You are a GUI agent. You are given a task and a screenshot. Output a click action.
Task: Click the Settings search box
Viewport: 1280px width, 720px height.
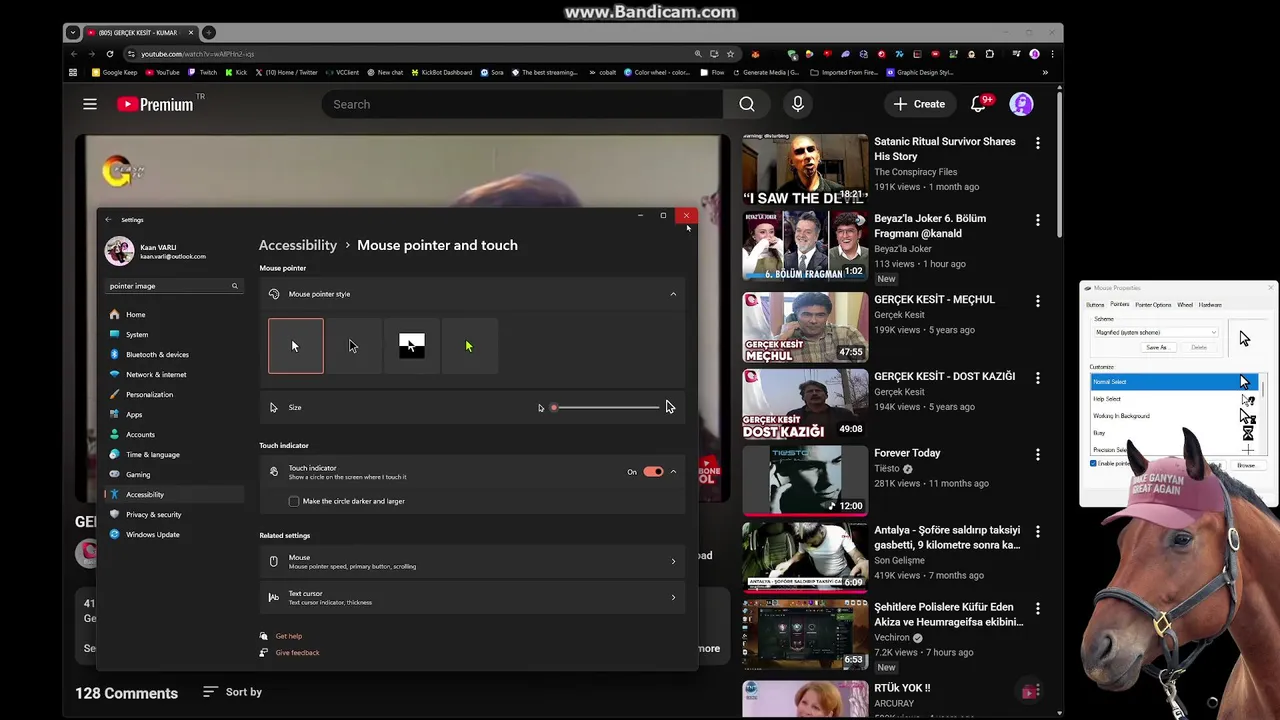point(174,286)
